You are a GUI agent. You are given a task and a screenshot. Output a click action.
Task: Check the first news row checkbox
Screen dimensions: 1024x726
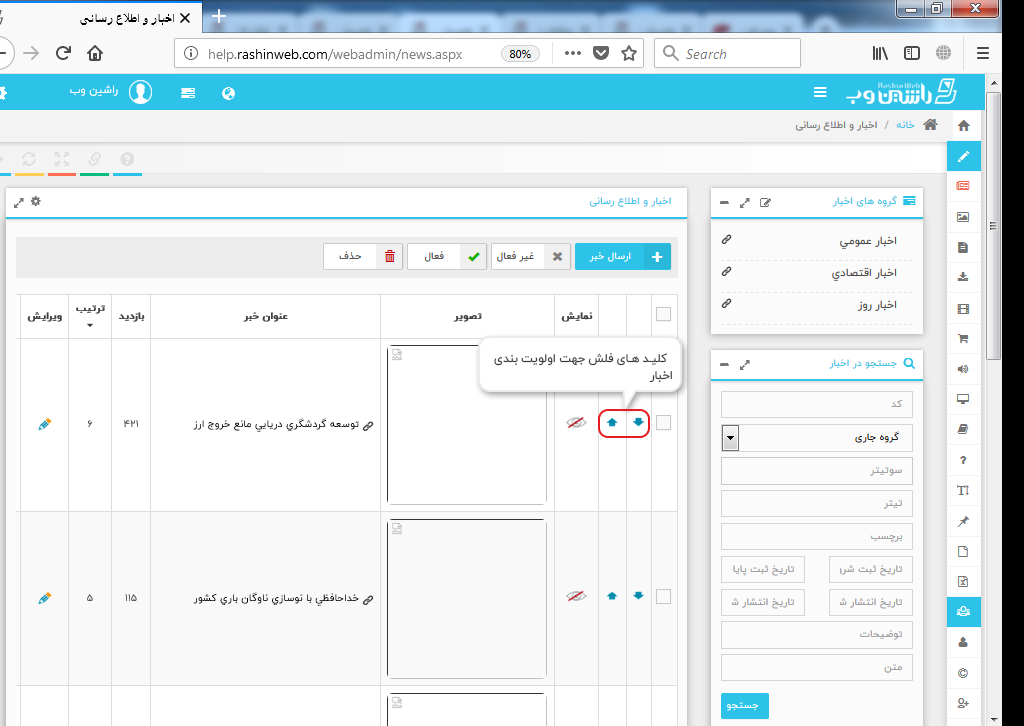click(x=664, y=423)
